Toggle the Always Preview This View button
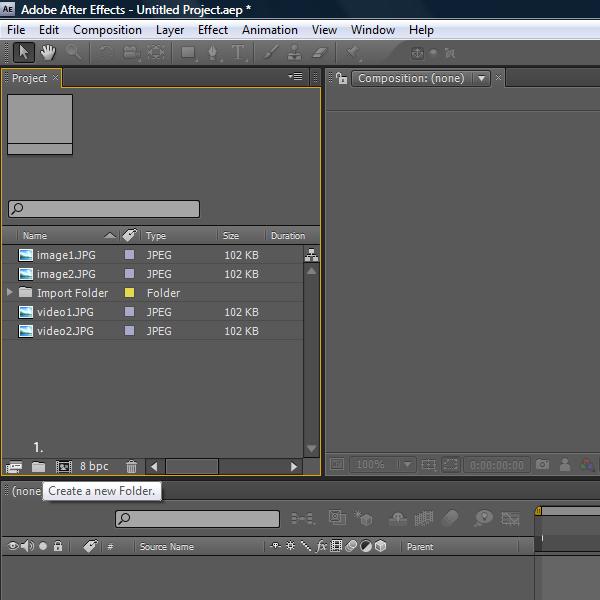Viewport: 600px width, 600px height. pyautogui.click(x=337, y=465)
